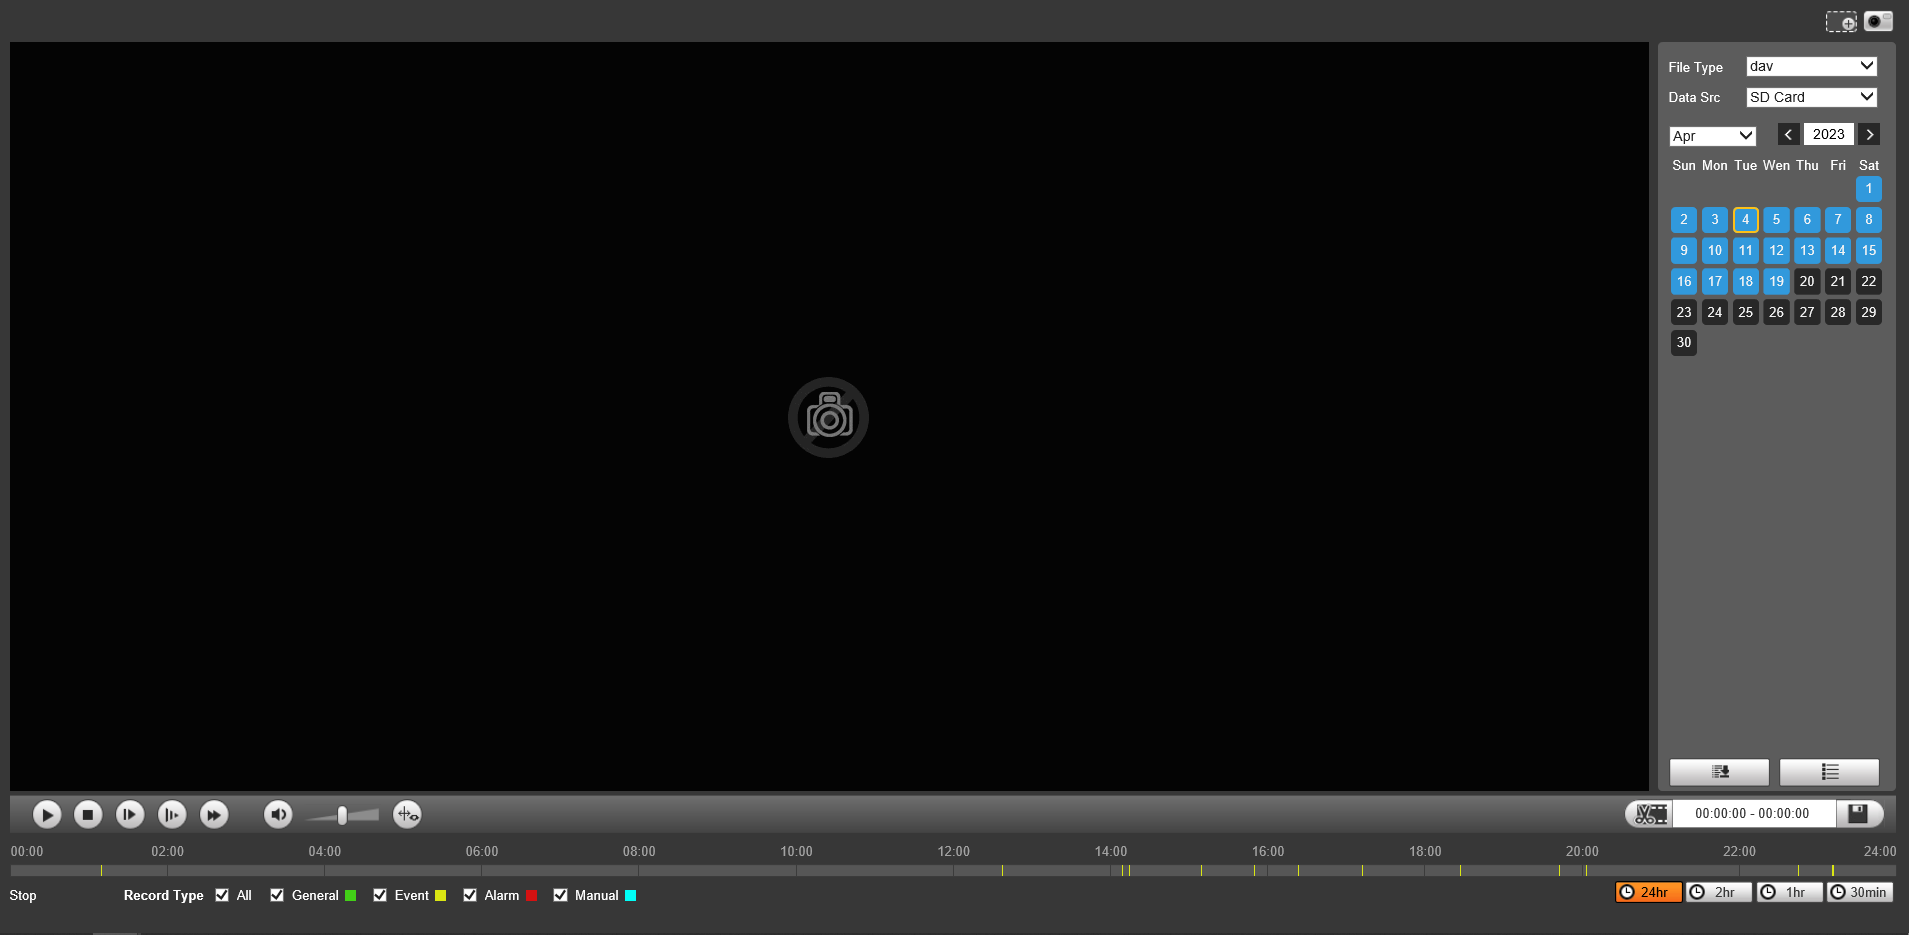Select the 2hr timeline scale
The height and width of the screenshot is (935, 1909).
(1719, 892)
